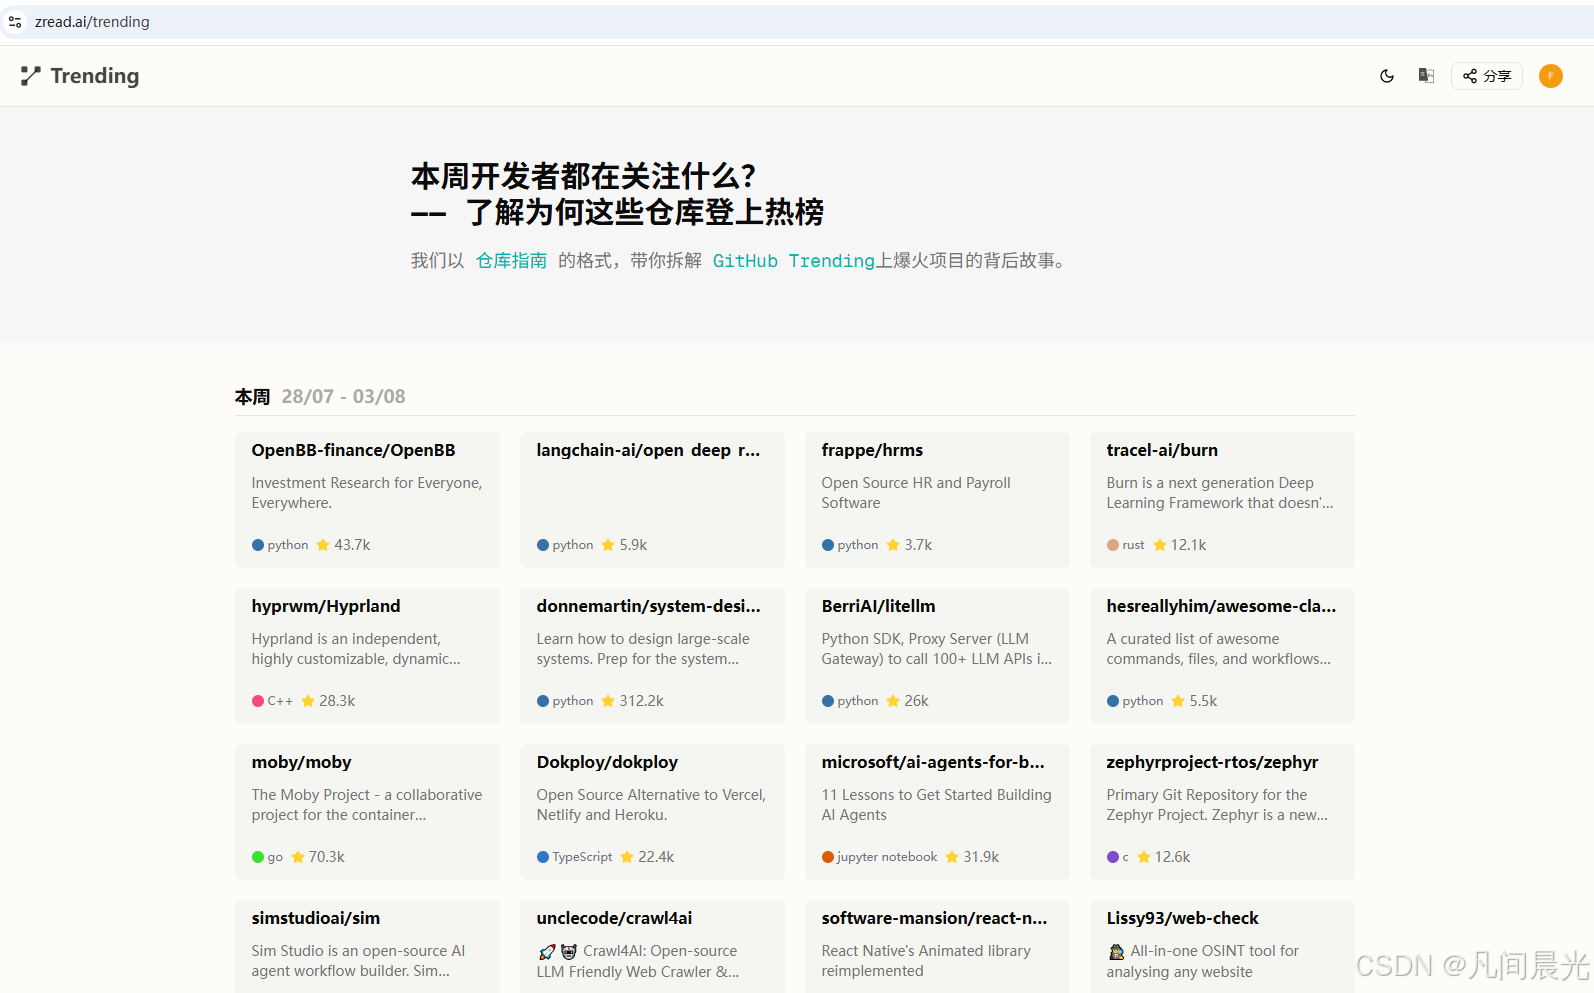Click the python dot on litellm card
Screen dimensions: 1594x993
point(828,701)
